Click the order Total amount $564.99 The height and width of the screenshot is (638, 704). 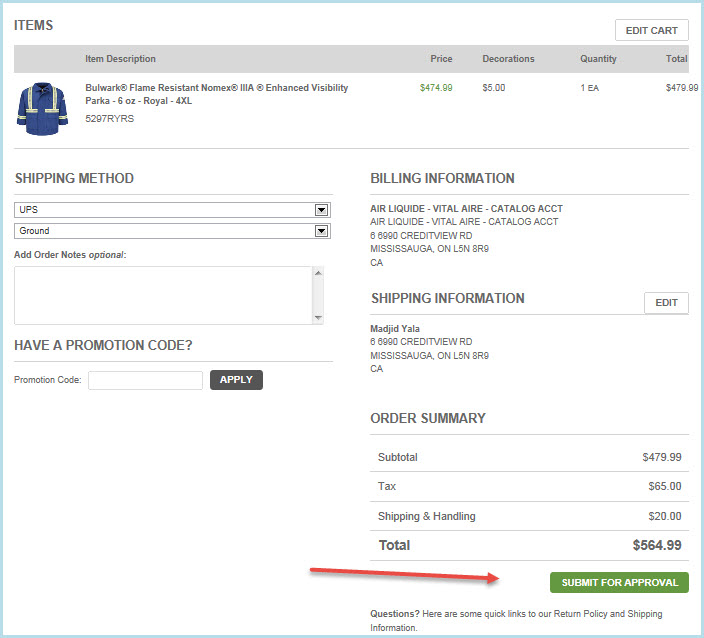656,546
